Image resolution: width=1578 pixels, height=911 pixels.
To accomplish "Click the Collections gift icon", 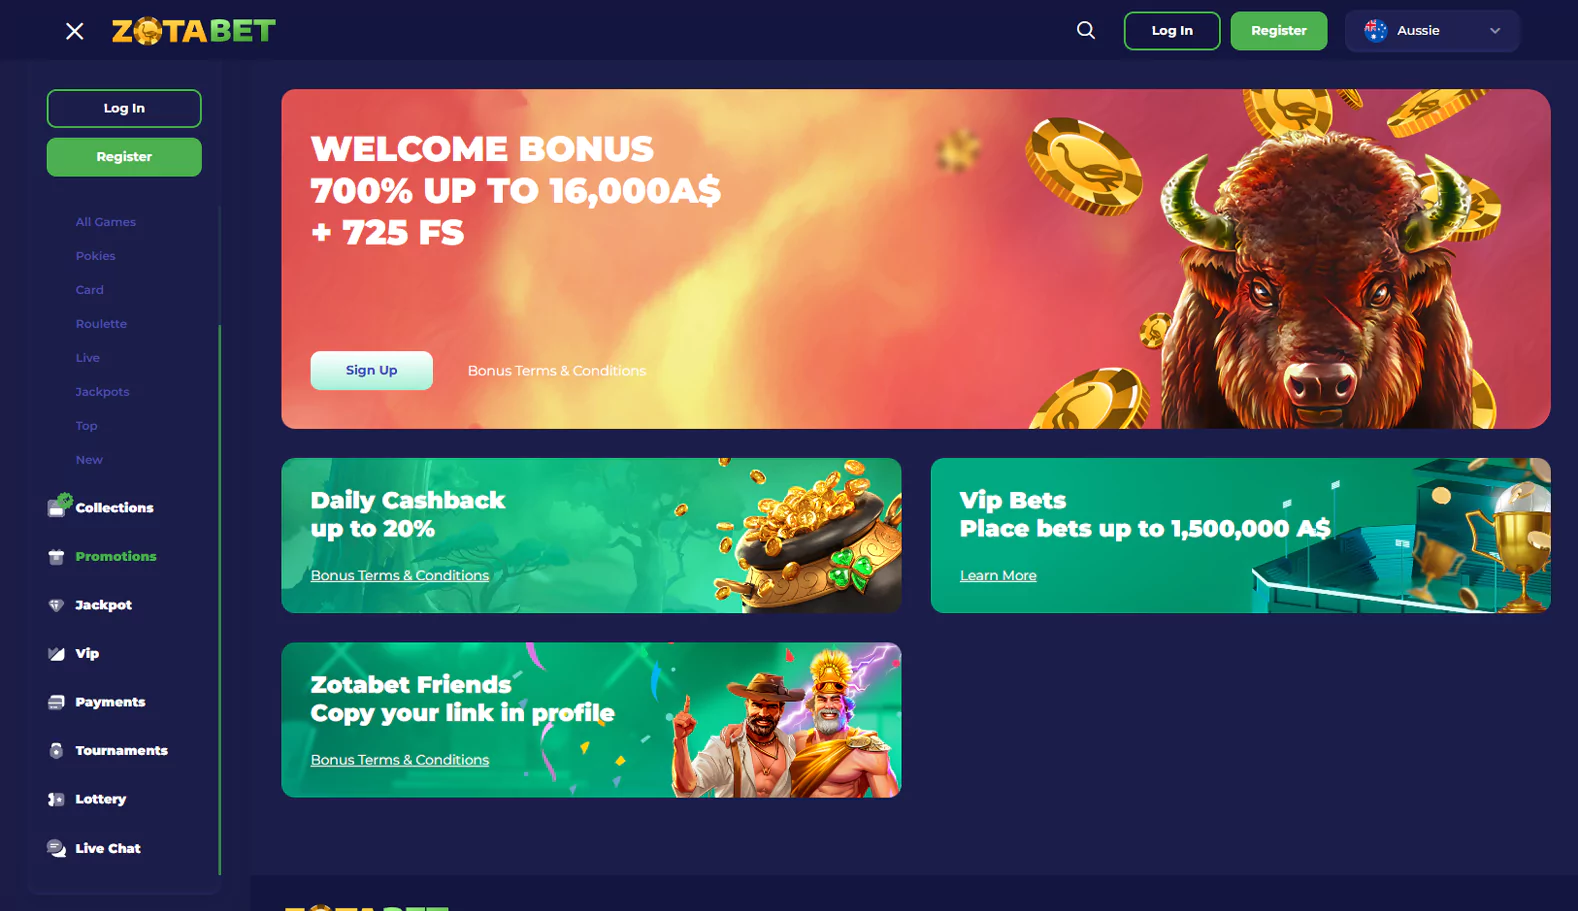I will pyautogui.click(x=59, y=506).
